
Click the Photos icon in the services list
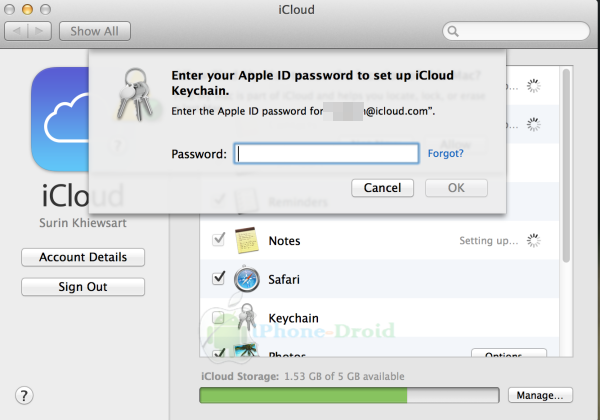click(247, 351)
